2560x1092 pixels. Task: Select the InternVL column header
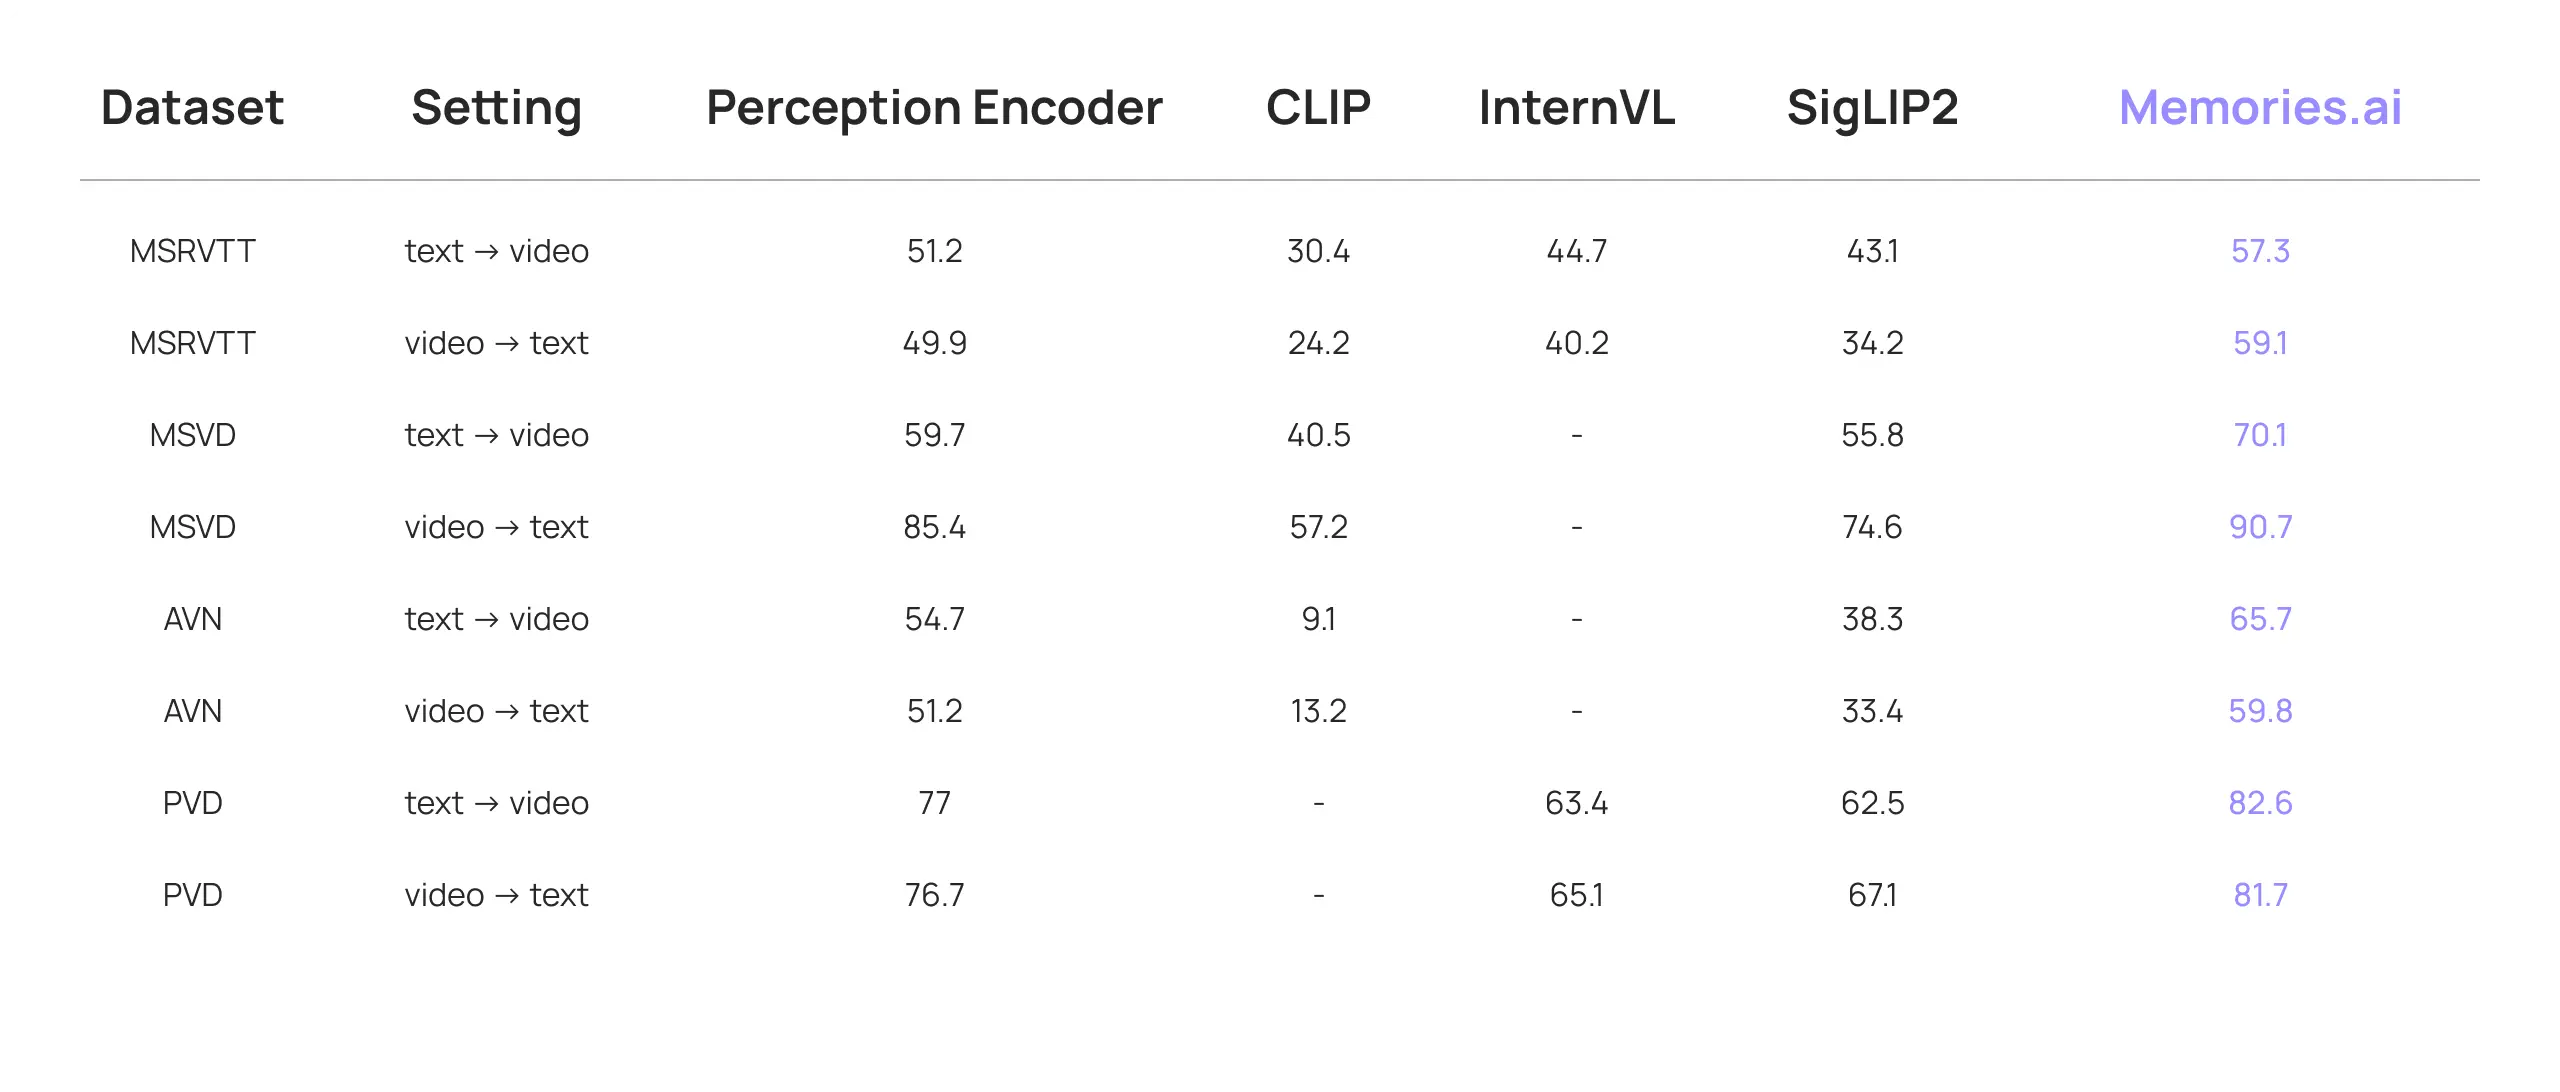pos(1576,108)
